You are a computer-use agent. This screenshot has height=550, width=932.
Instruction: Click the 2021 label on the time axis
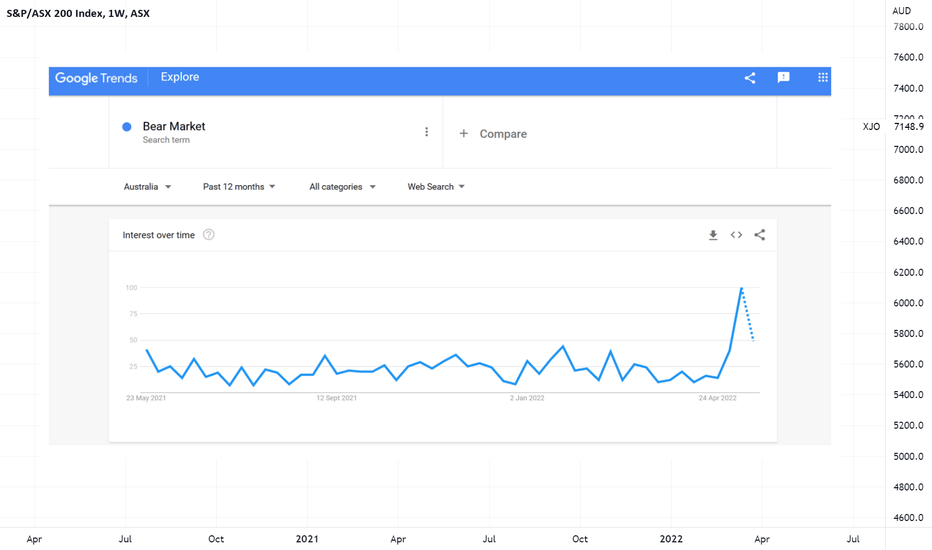click(x=307, y=539)
